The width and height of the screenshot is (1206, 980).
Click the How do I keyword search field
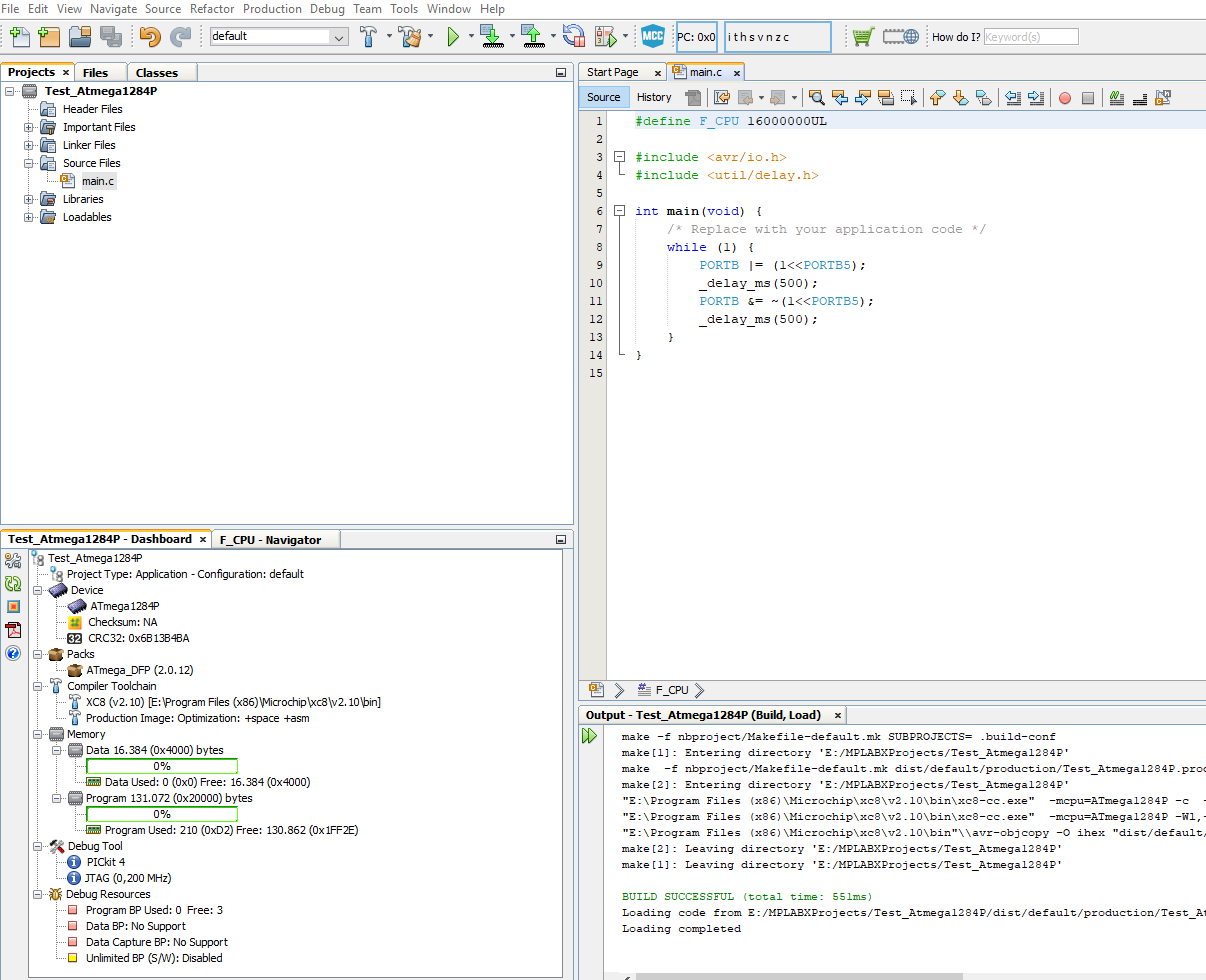1031,37
